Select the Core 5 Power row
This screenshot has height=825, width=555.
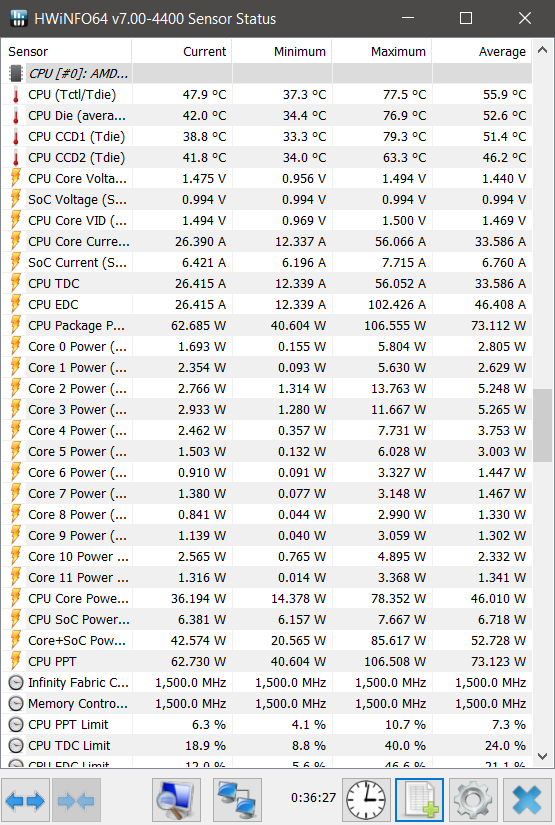point(267,451)
